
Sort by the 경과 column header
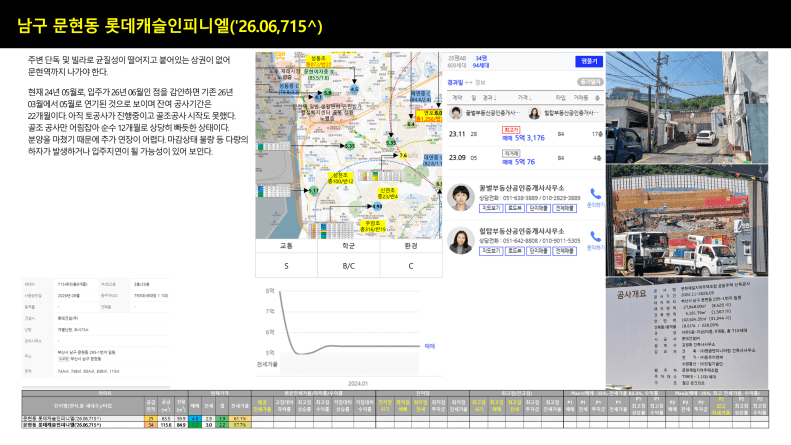pos(489,97)
